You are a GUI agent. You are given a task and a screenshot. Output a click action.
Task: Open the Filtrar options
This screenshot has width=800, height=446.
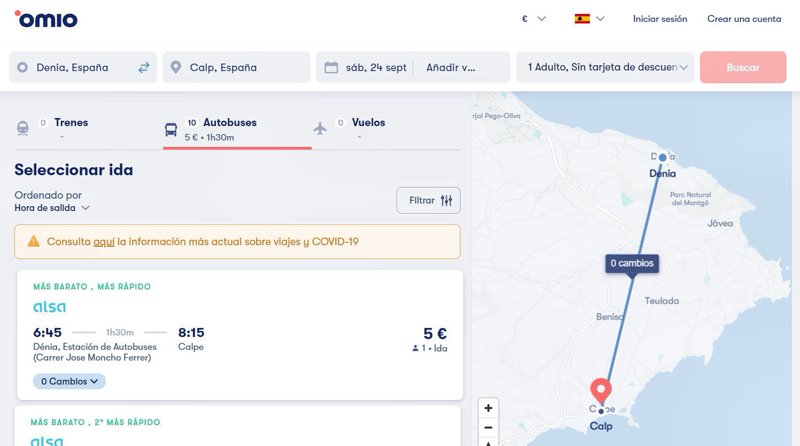428,201
